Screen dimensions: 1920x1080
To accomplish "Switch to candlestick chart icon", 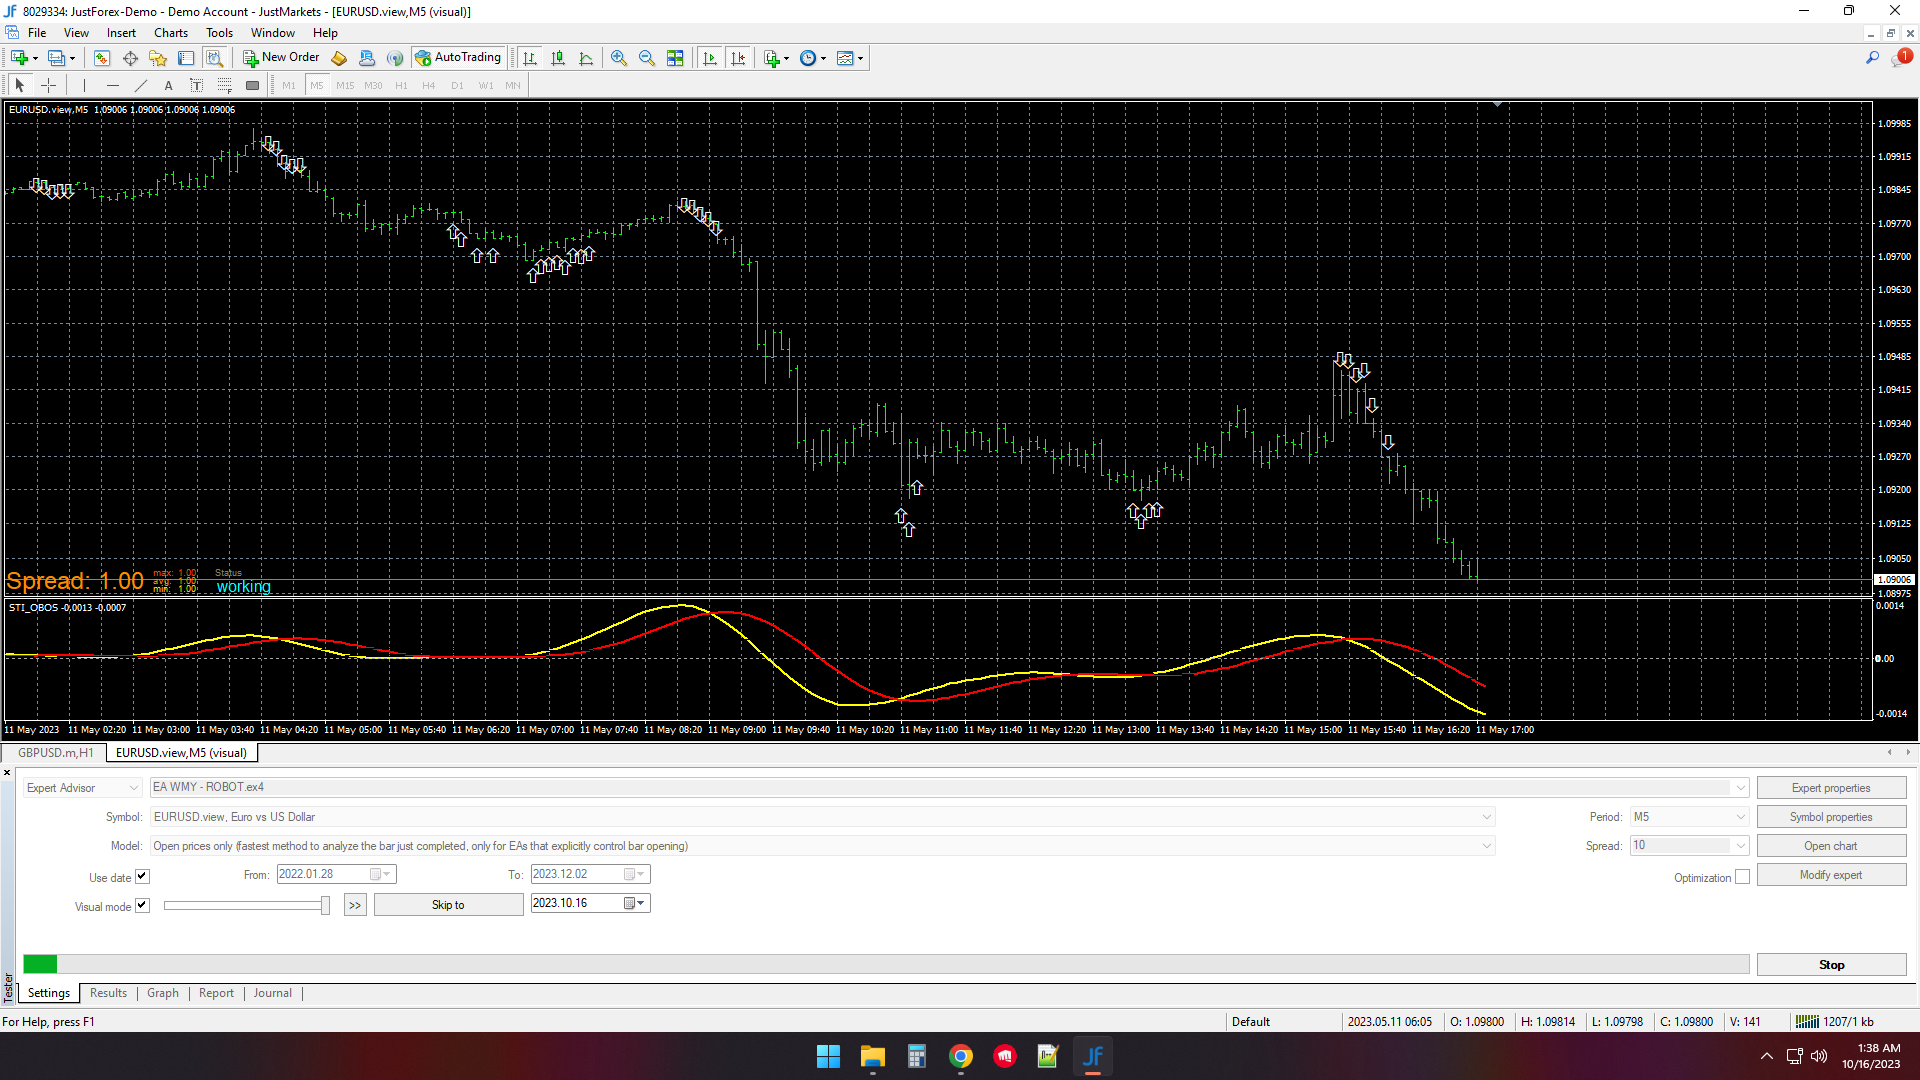I will pos(558,58).
